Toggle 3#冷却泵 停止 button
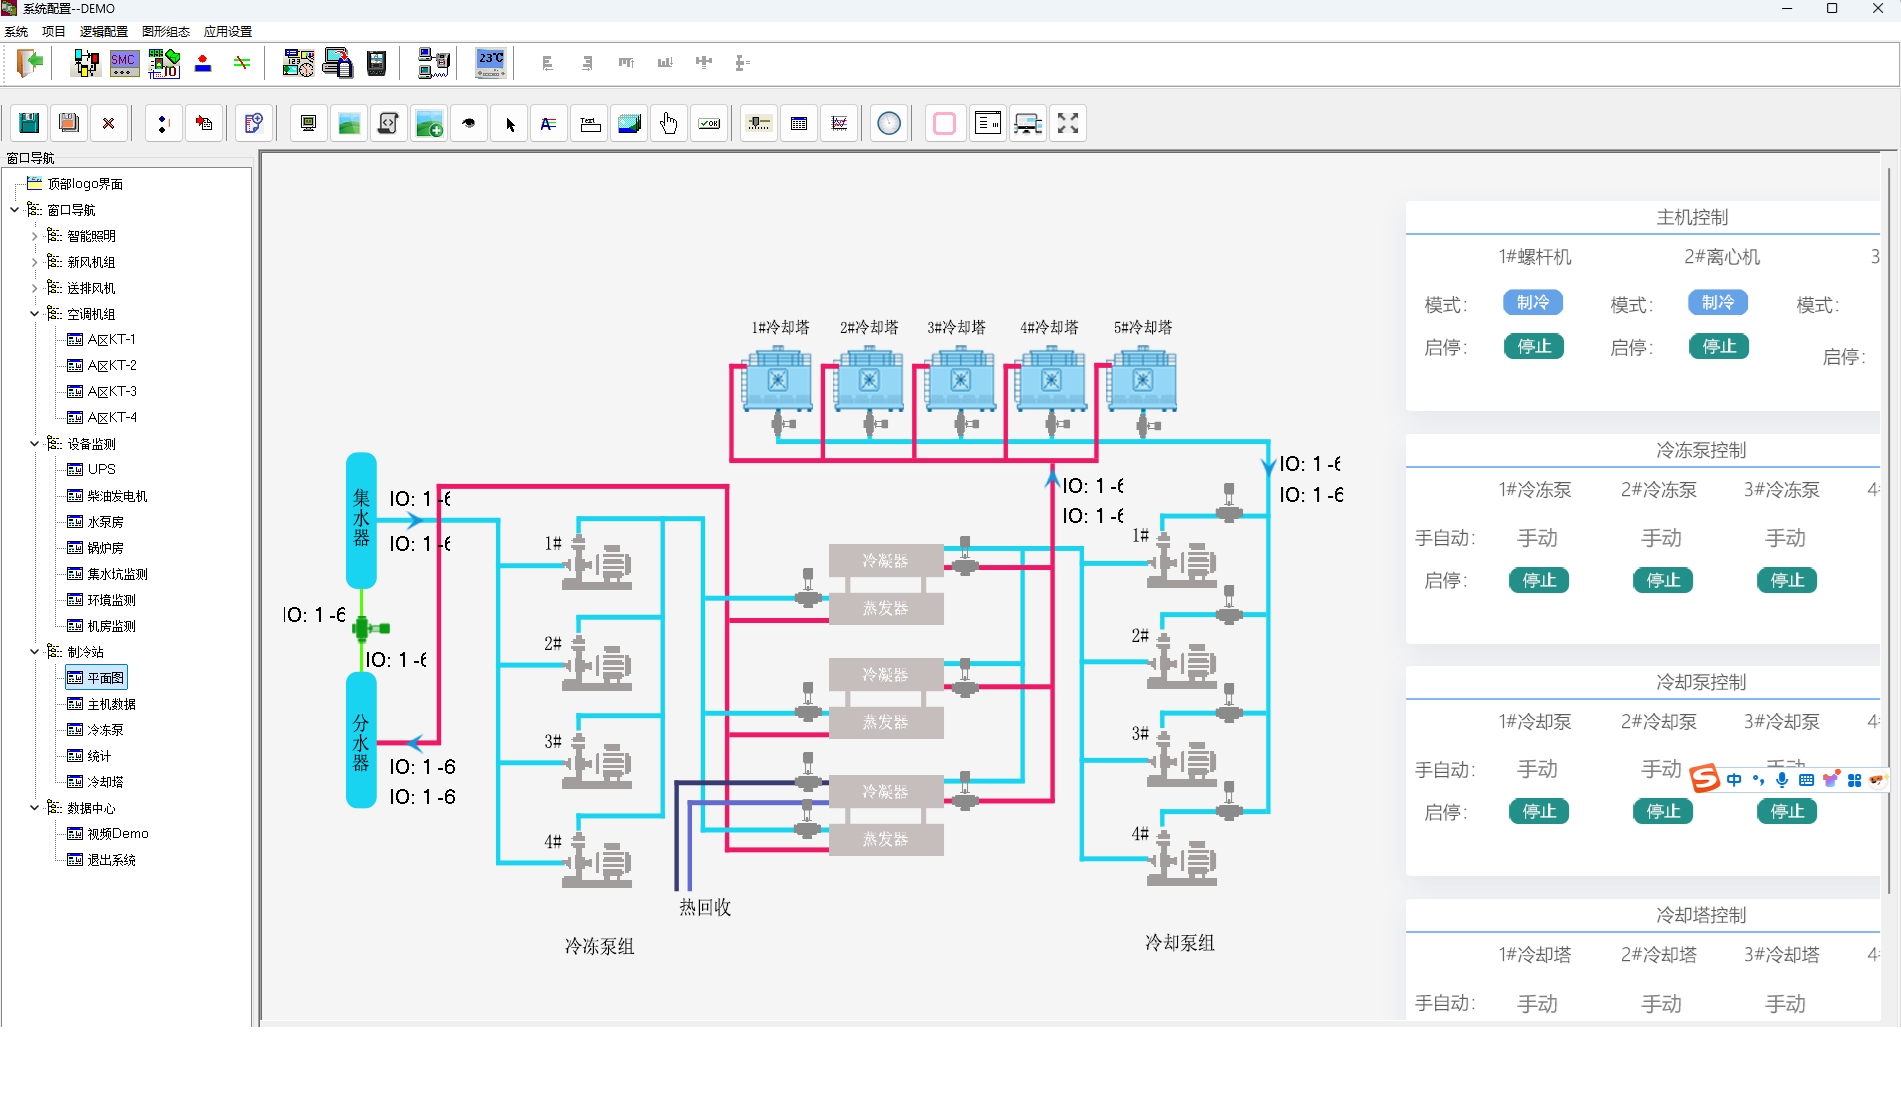This screenshot has height=1108, width=1901. tap(1786, 811)
